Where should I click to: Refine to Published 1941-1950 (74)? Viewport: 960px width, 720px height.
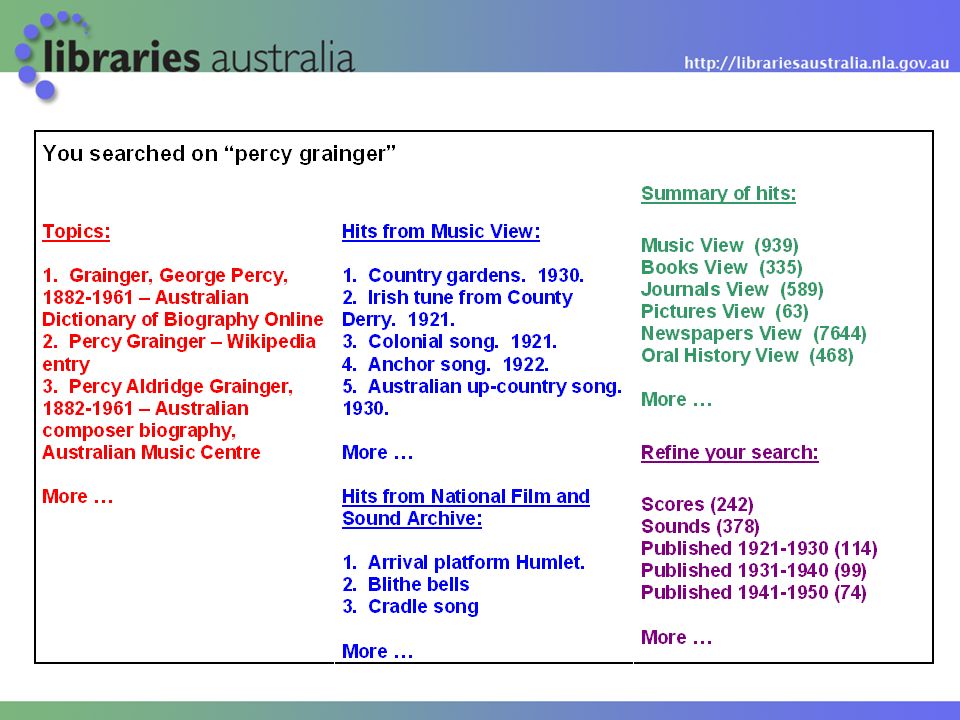pyautogui.click(x=754, y=593)
